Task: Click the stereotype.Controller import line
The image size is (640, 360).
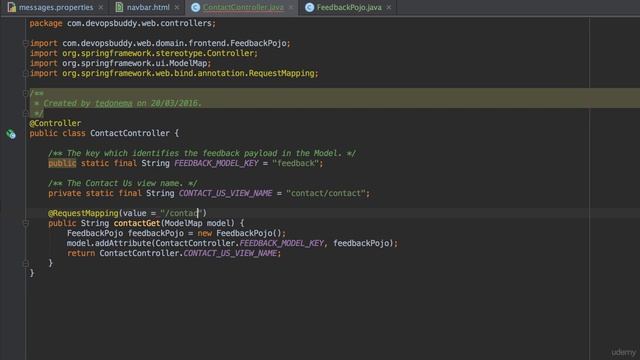Action: 144,53
